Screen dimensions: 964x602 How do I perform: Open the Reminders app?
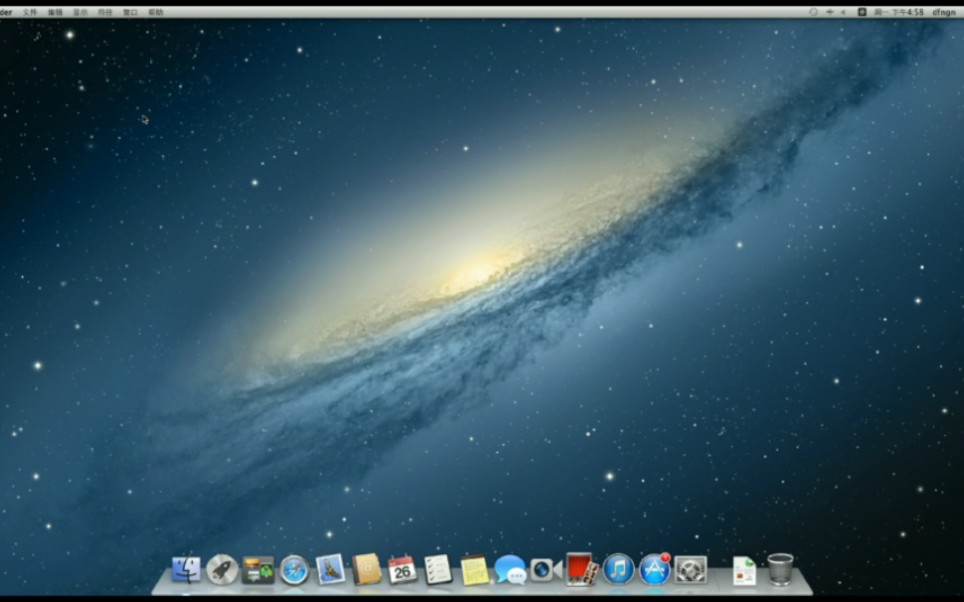point(438,572)
